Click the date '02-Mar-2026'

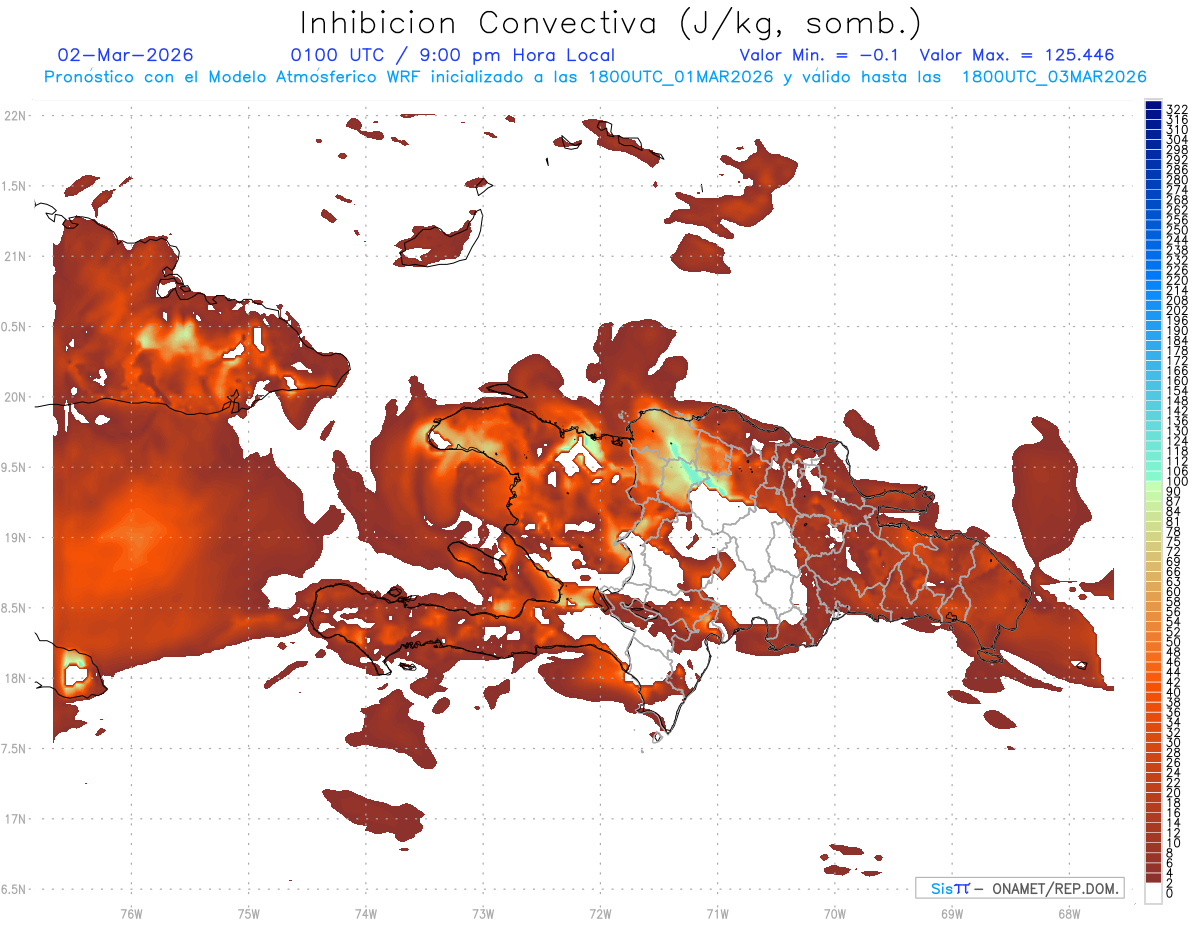point(126,56)
